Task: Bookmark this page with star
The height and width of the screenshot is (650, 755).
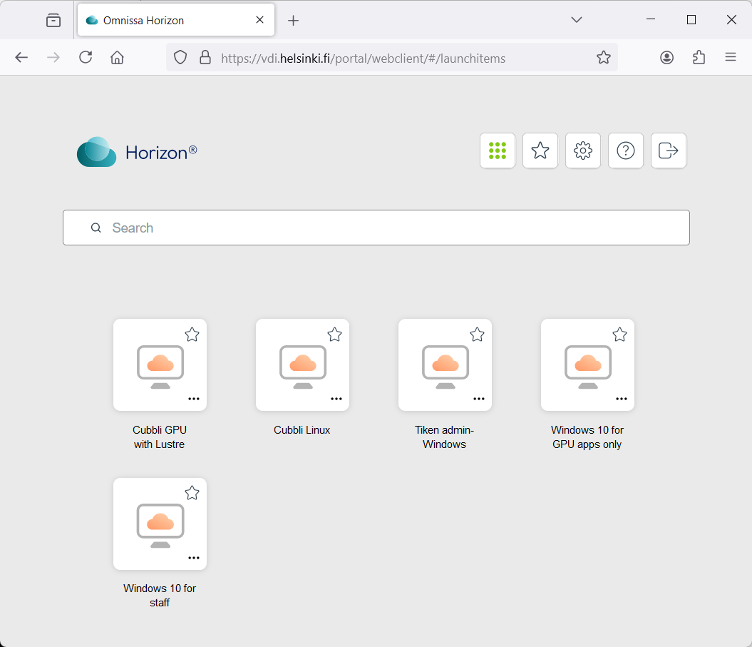Action: point(605,58)
